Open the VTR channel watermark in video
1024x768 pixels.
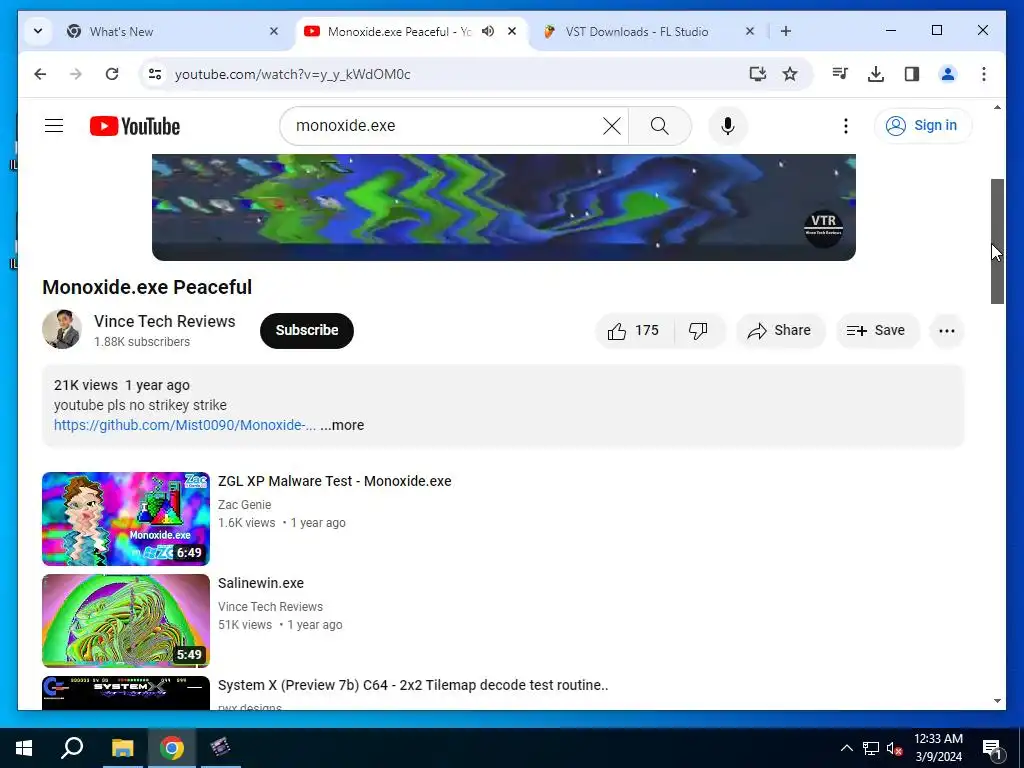click(823, 227)
